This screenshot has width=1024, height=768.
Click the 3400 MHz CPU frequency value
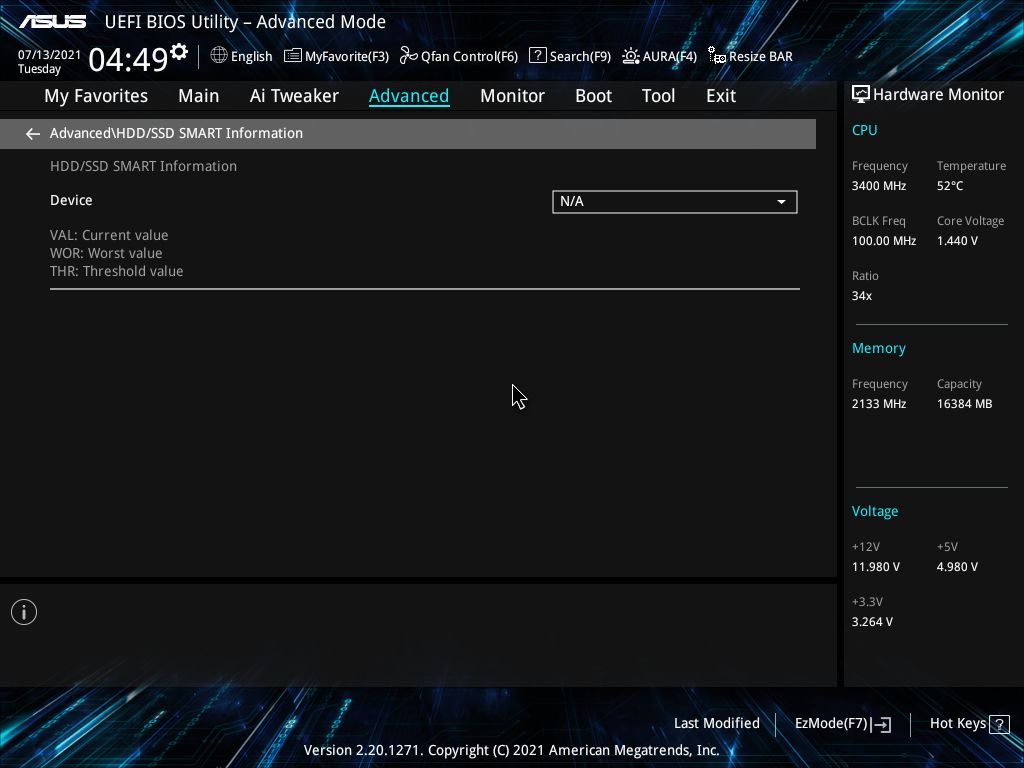coord(879,185)
